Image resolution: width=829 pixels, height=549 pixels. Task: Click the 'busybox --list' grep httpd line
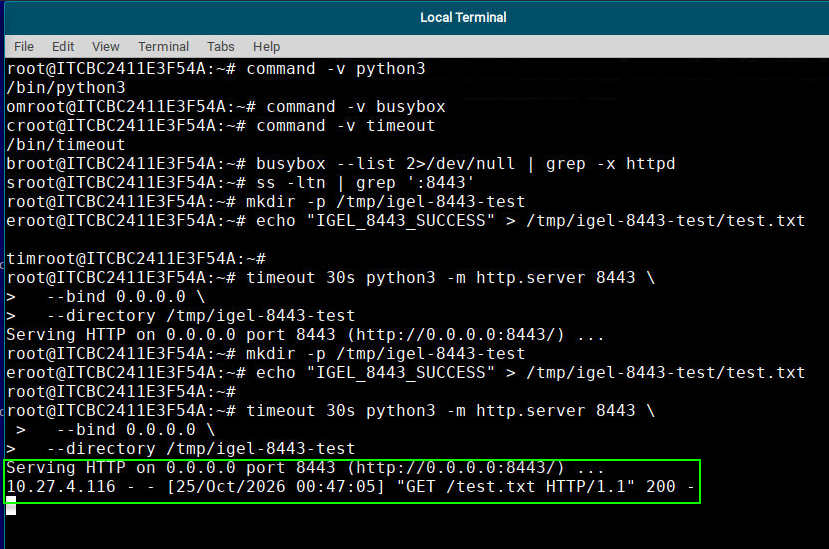[341, 164]
